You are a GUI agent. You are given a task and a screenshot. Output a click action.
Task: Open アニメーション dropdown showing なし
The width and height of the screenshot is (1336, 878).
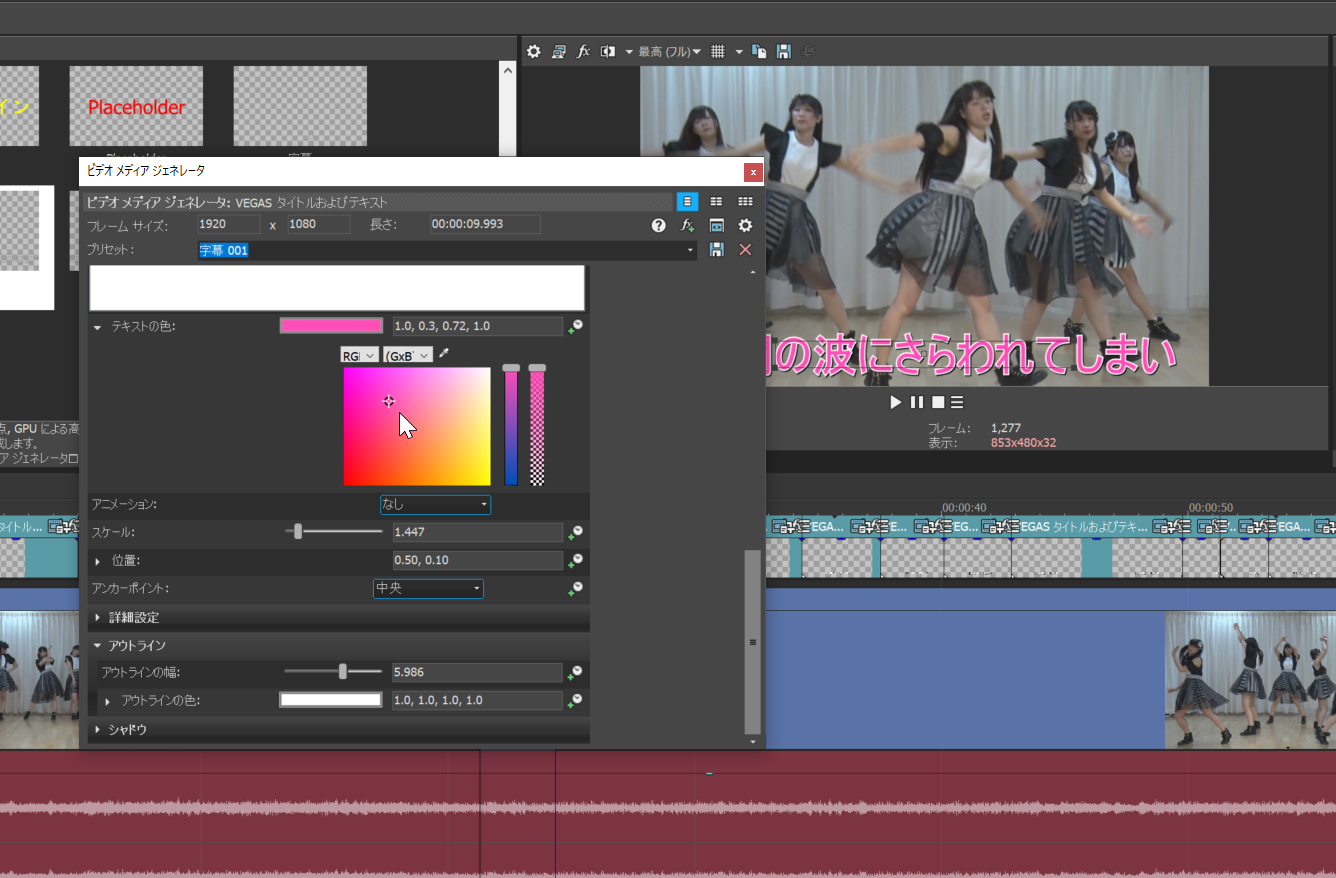click(x=435, y=505)
